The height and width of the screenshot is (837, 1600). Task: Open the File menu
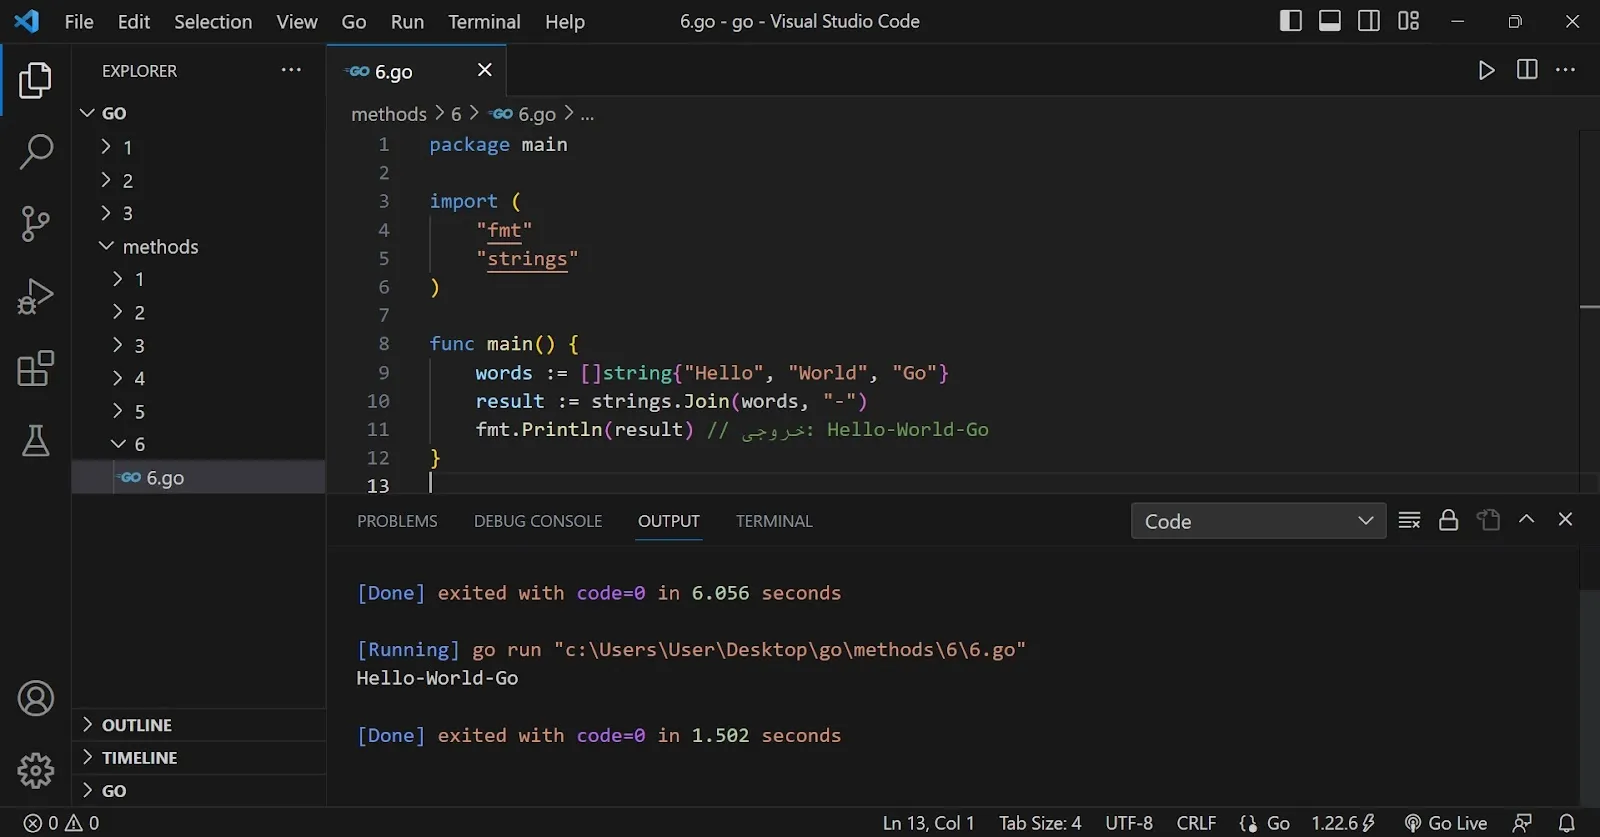click(x=79, y=22)
